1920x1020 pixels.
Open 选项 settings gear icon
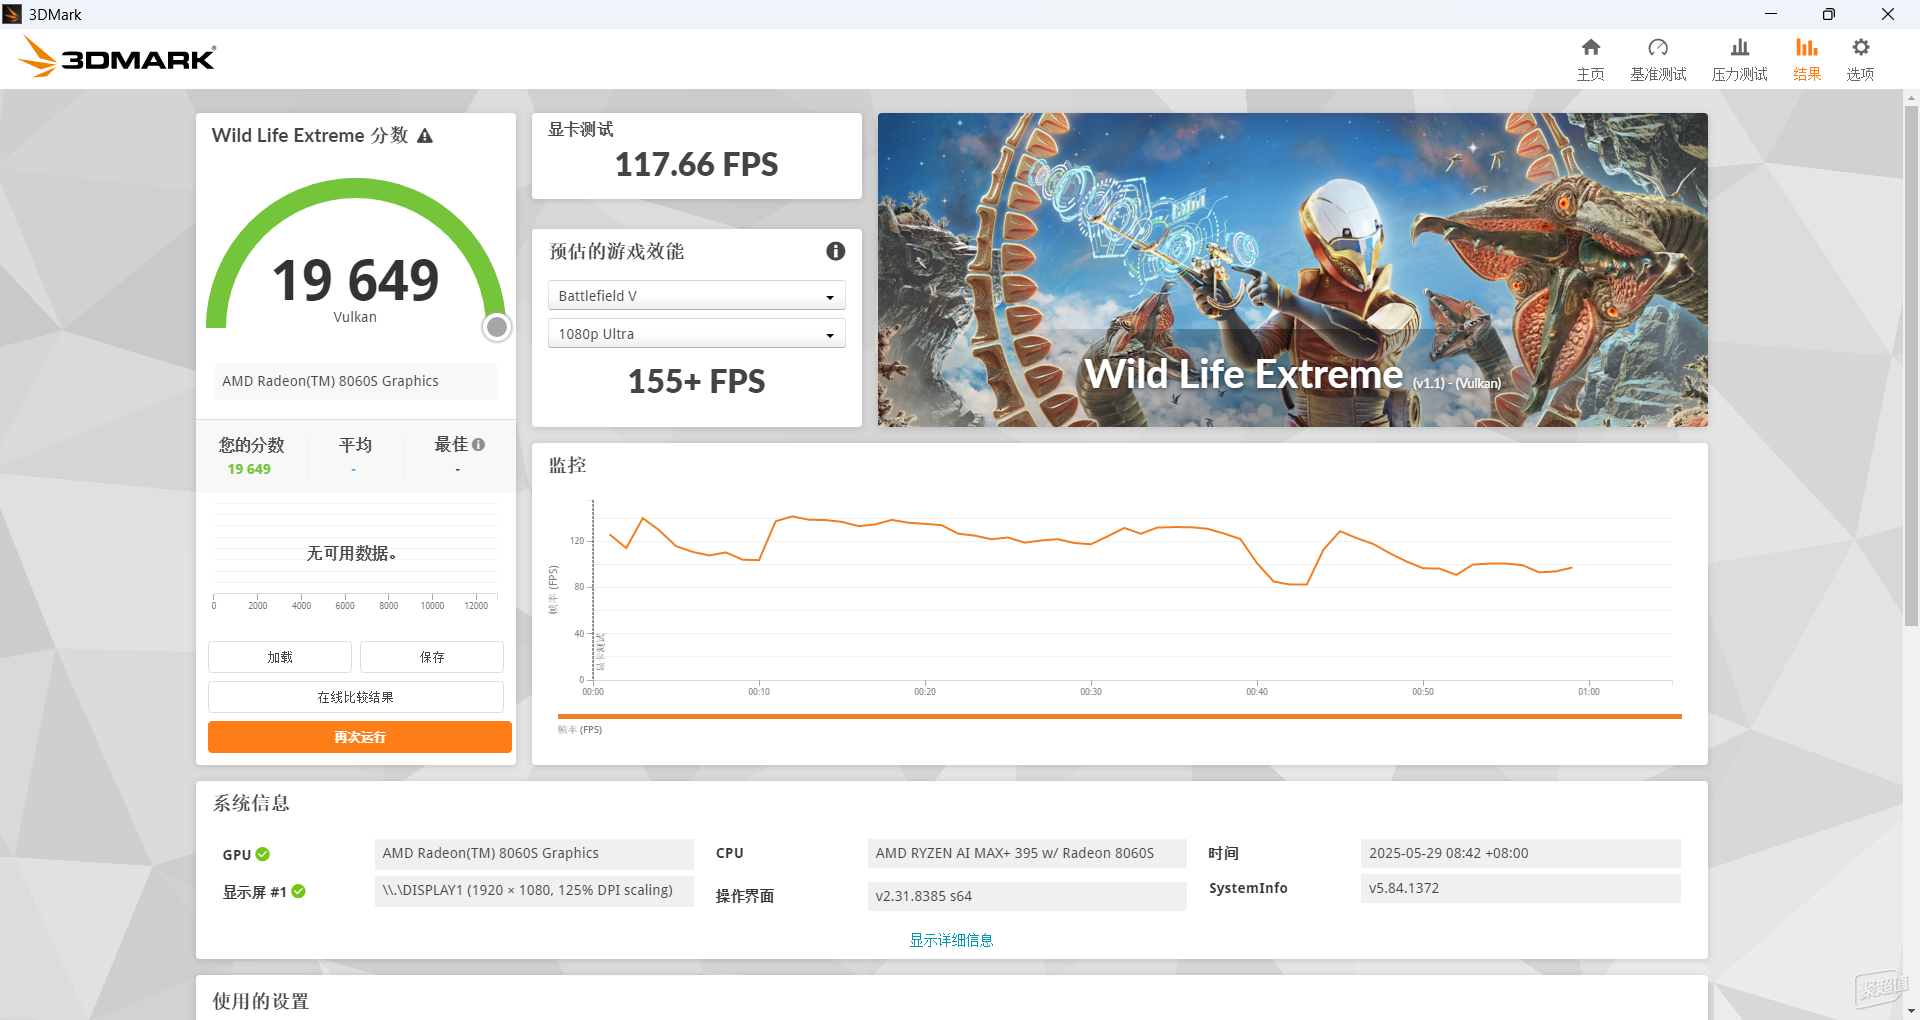click(1860, 47)
